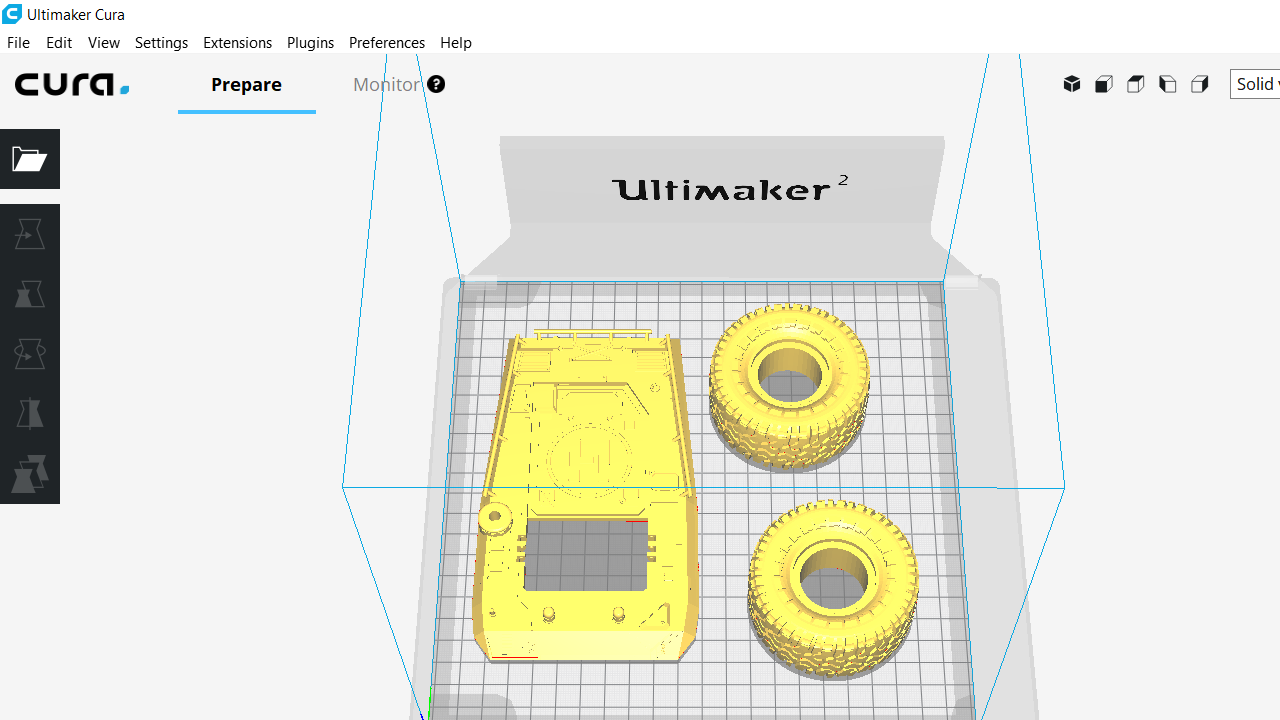The height and width of the screenshot is (720, 1280).
Task: Open the File menu
Action: click(x=18, y=43)
